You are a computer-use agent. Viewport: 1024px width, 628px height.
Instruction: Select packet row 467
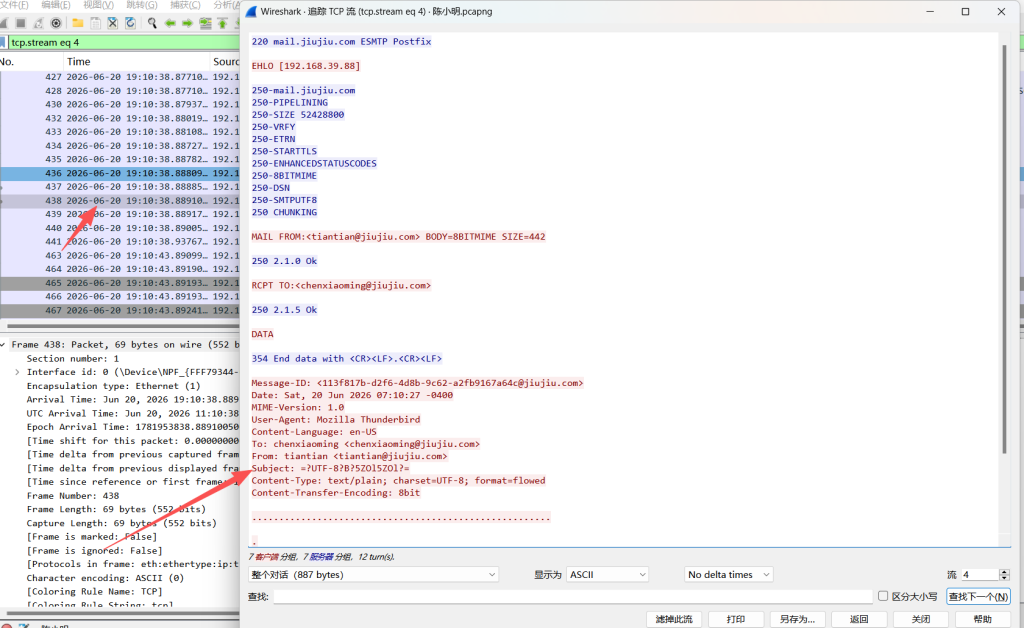point(120,310)
